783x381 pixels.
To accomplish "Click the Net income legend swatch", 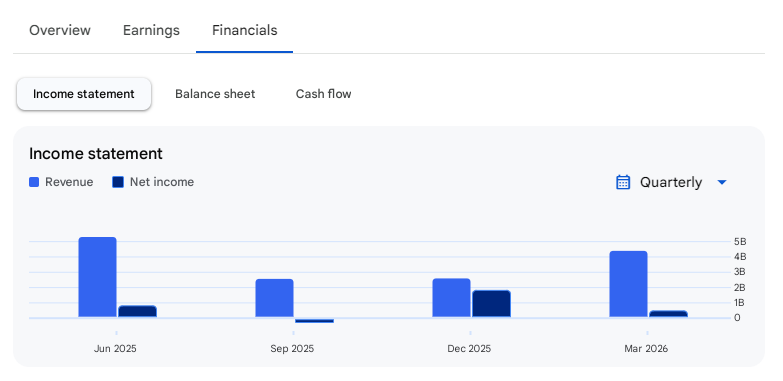I will [118, 182].
